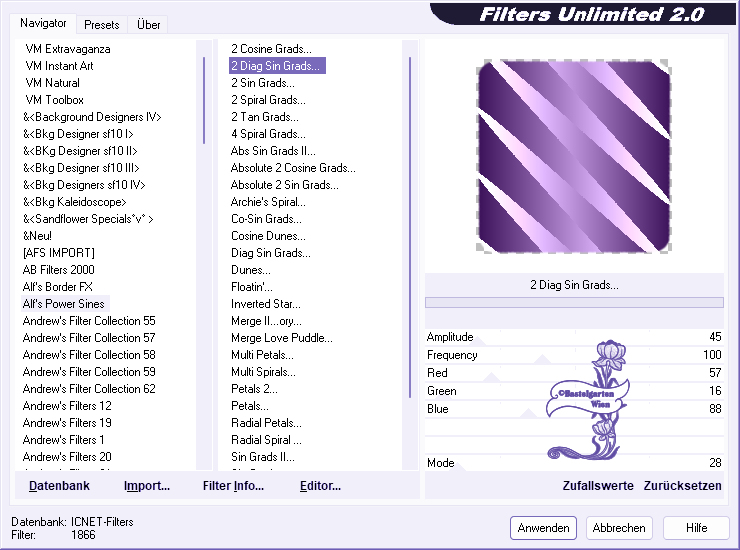Adjust the Mode slider

click(x=574, y=463)
